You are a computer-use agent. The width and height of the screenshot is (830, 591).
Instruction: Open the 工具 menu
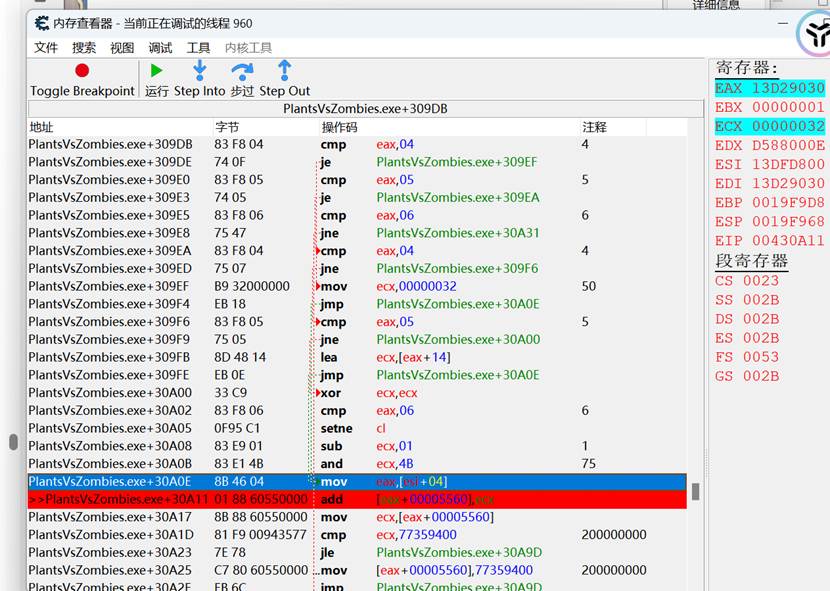click(x=198, y=48)
